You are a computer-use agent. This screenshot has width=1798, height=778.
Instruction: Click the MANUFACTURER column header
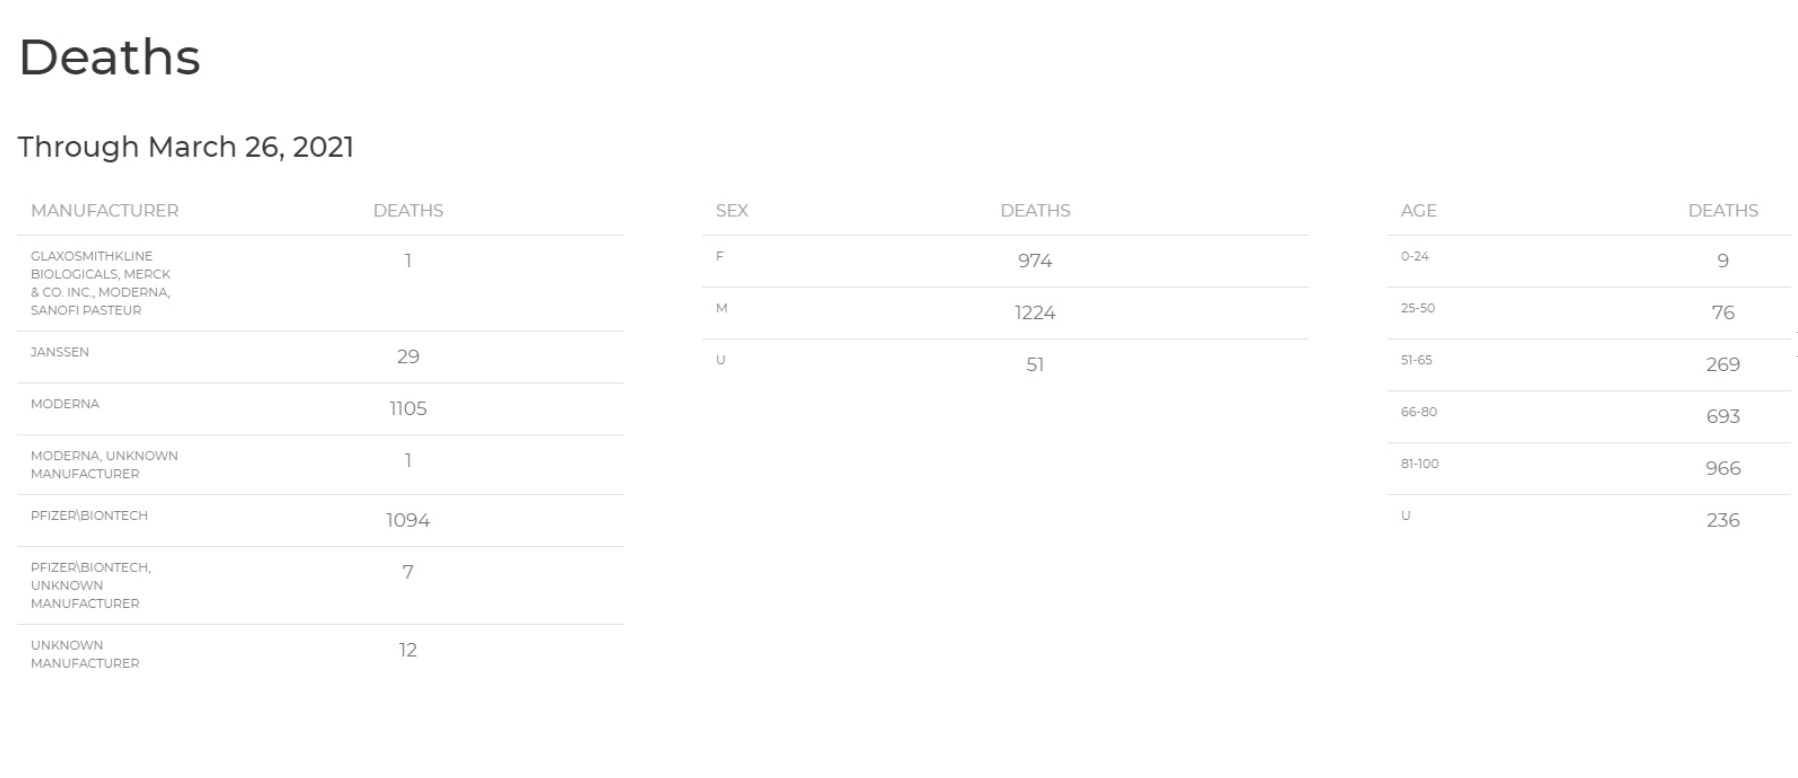point(105,211)
